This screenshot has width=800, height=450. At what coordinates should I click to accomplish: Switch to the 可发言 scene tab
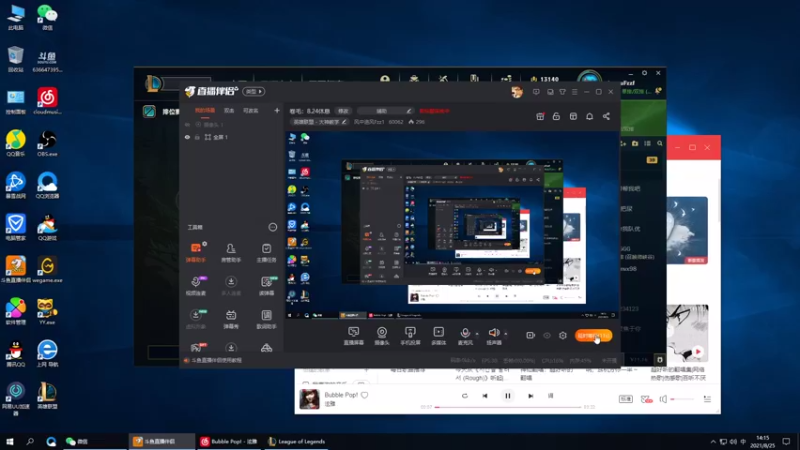pyautogui.click(x=251, y=111)
